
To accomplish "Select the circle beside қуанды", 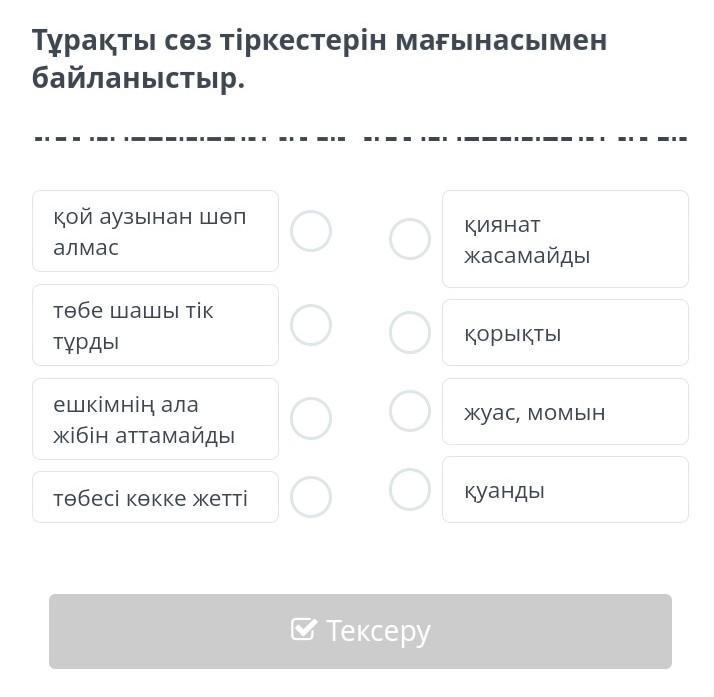I will point(410,490).
